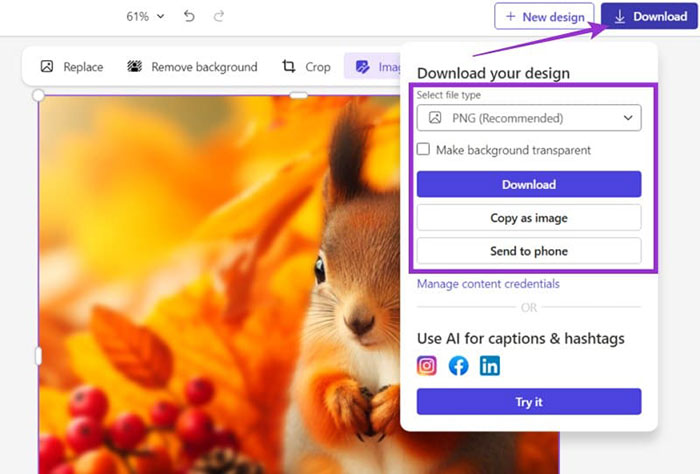Select Copy as image option
700x474 pixels.
(x=528, y=218)
